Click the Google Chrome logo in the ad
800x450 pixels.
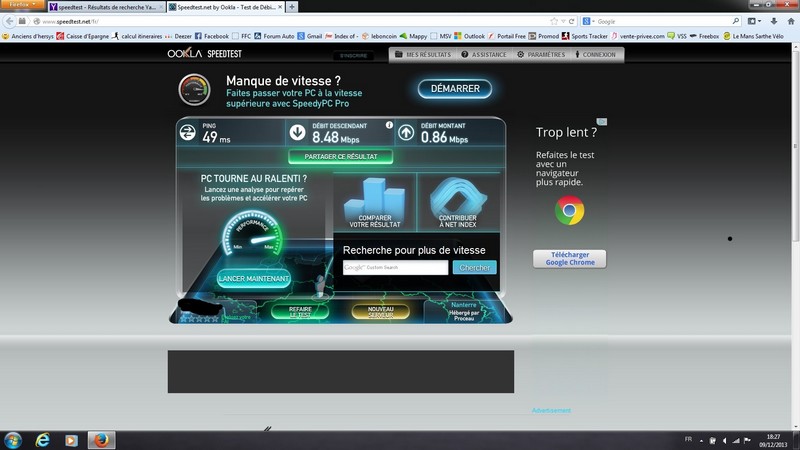(569, 210)
